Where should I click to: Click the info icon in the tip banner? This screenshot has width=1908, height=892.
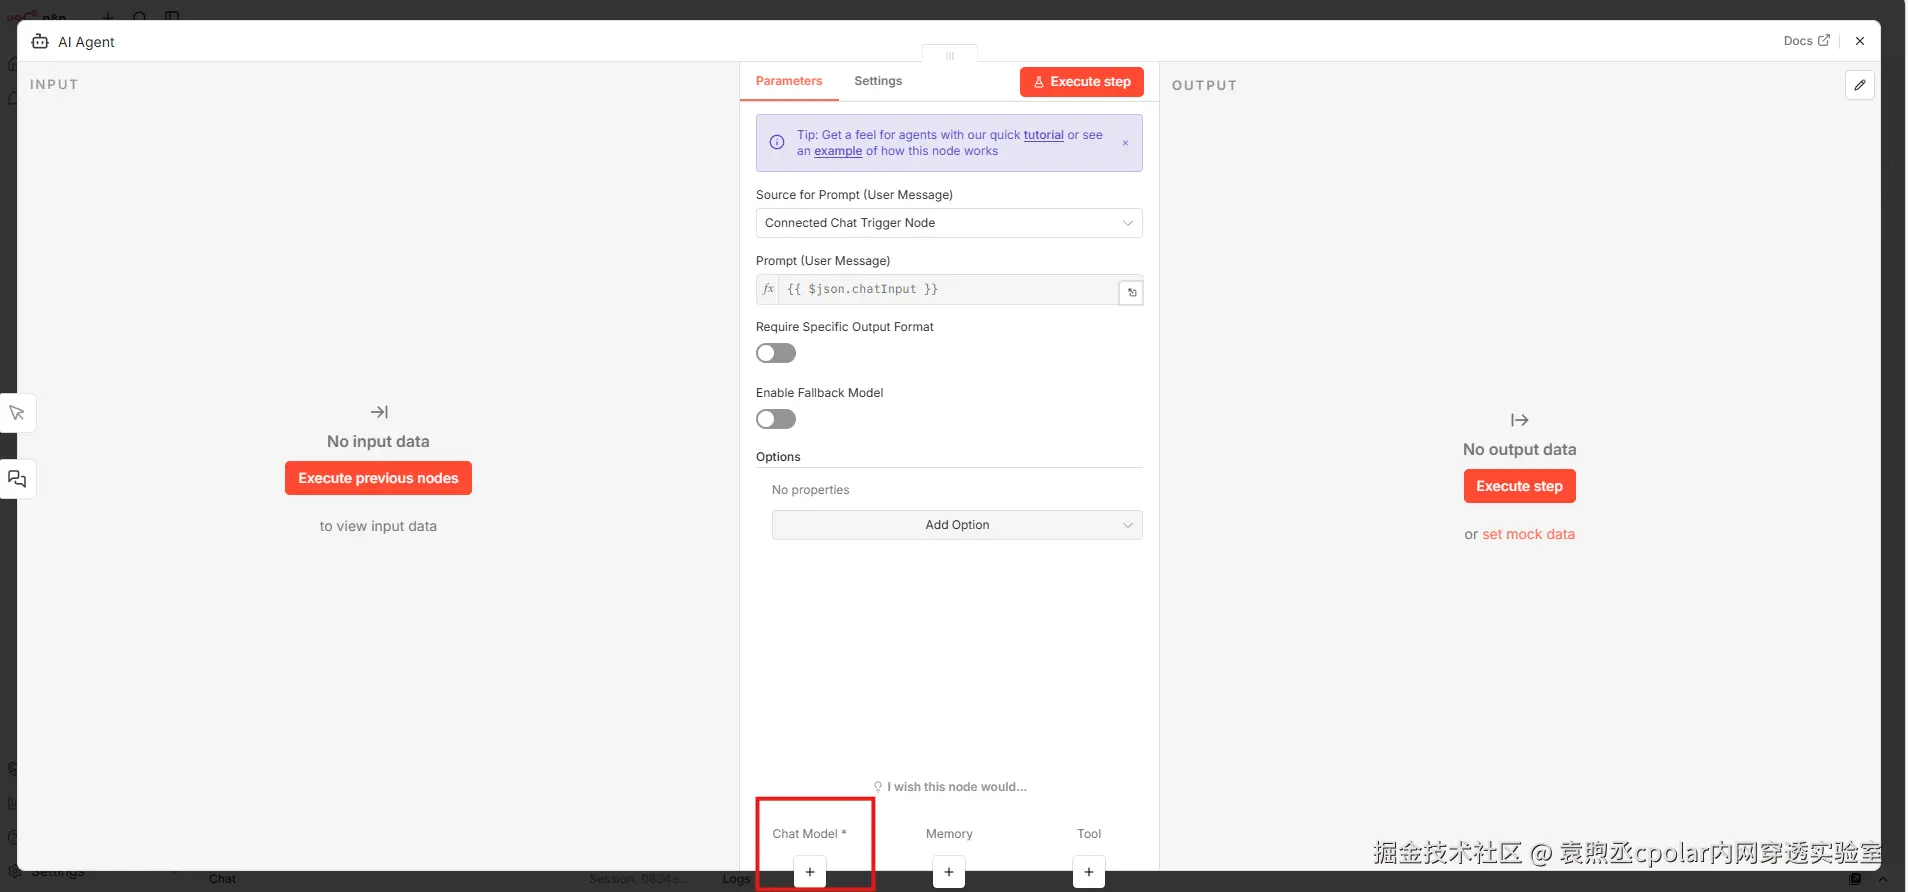tap(777, 142)
